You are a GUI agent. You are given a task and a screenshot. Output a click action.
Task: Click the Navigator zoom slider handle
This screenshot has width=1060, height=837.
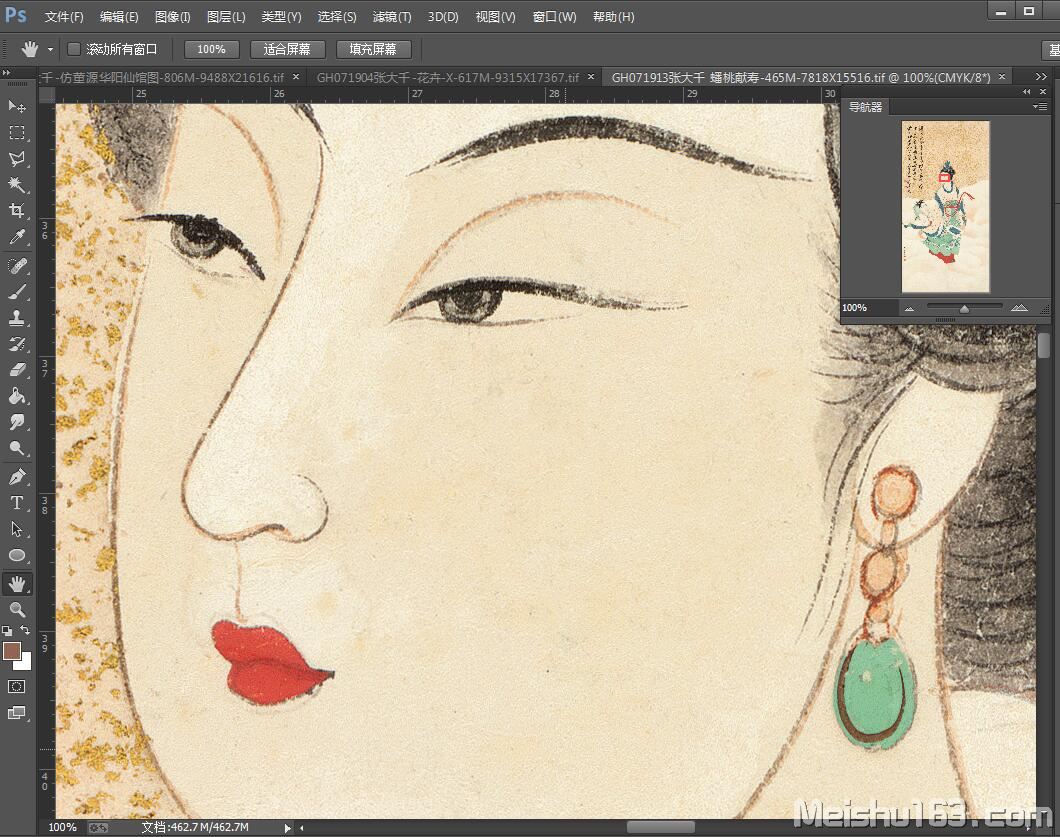click(x=965, y=309)
